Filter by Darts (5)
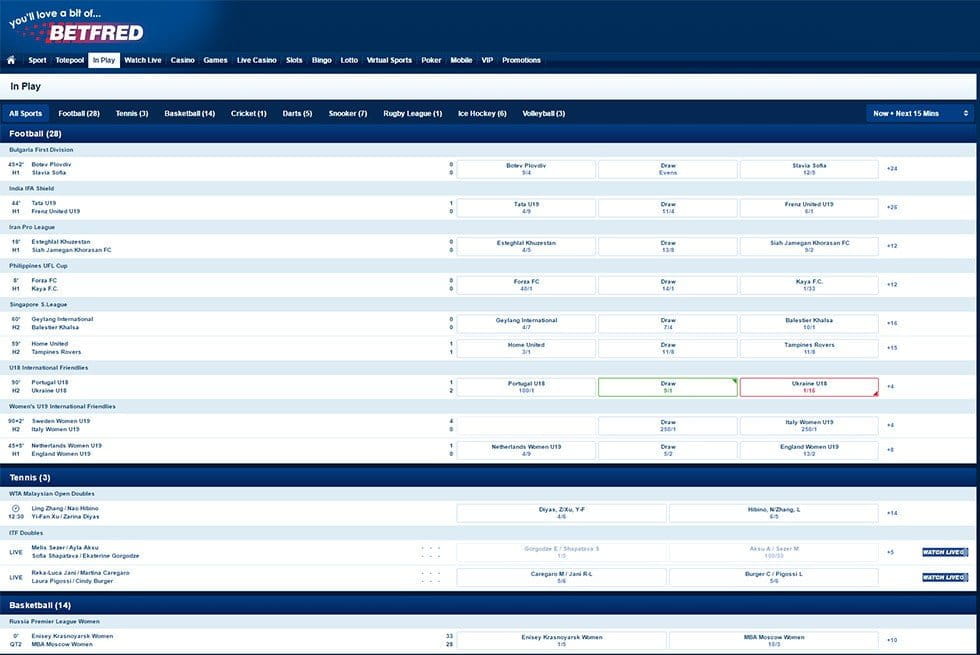The height and width of the screenshot is (655, 980). [297, 113]
